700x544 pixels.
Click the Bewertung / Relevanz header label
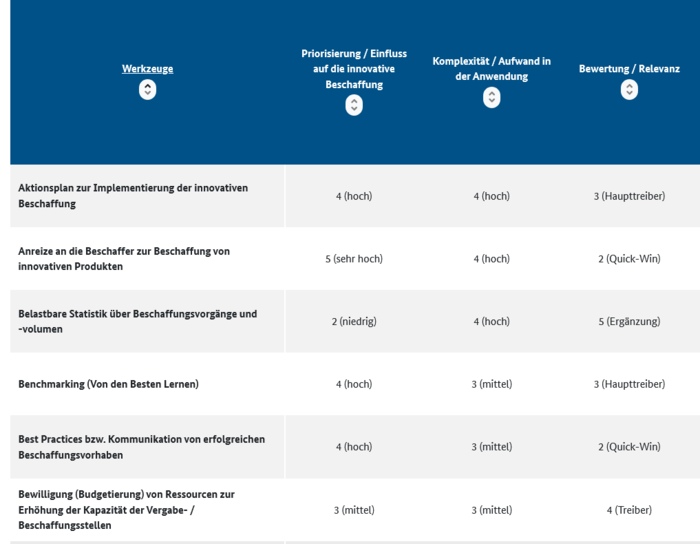tap(629, 69)
